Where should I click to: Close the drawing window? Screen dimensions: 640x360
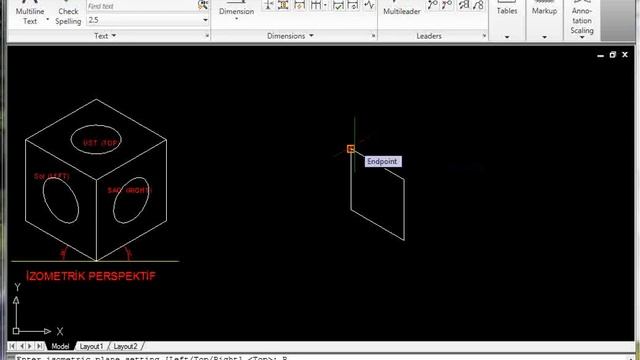point(625,55)
